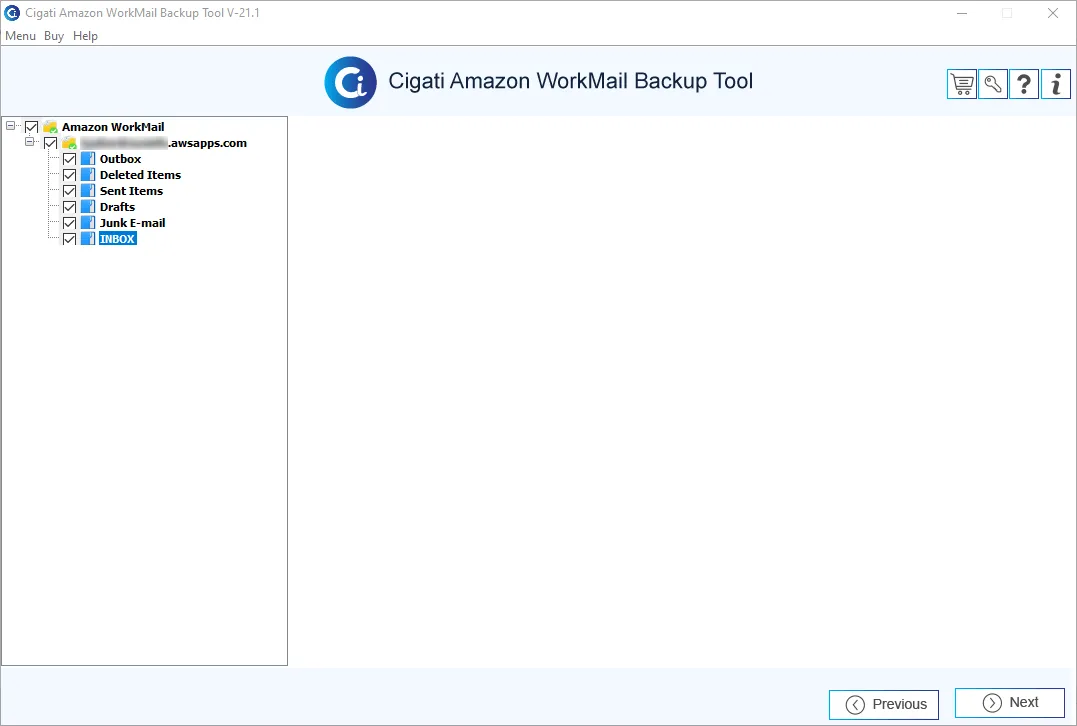Viewport: 1077px width, 726px height.
Task: Select the Deleted Items folder label
Action: click(140, 174)
